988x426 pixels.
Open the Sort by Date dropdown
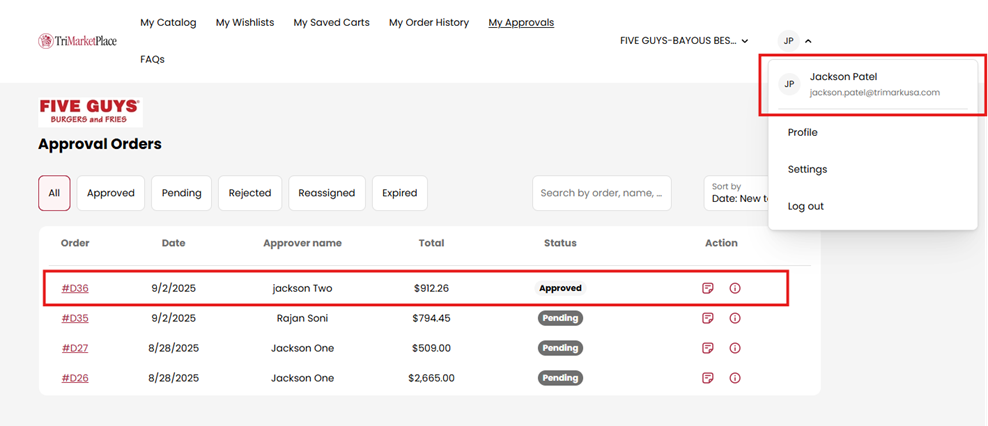click(737, 193)
